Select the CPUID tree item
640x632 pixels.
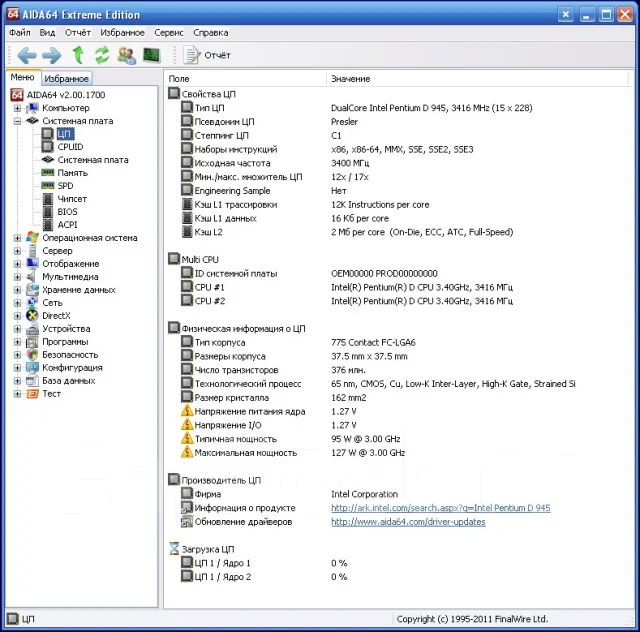coord(70,147)
